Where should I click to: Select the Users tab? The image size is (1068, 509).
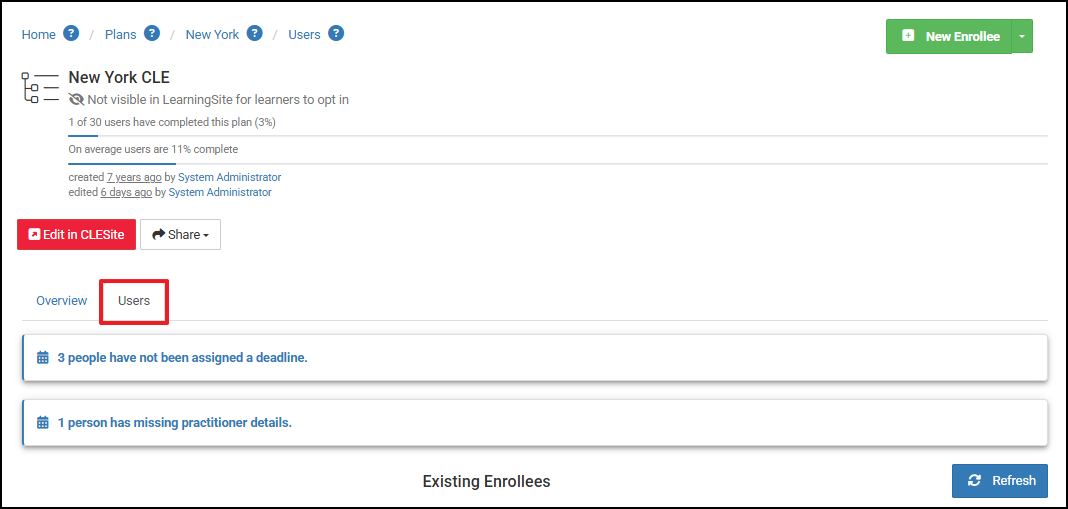click(x=134, y=300)
